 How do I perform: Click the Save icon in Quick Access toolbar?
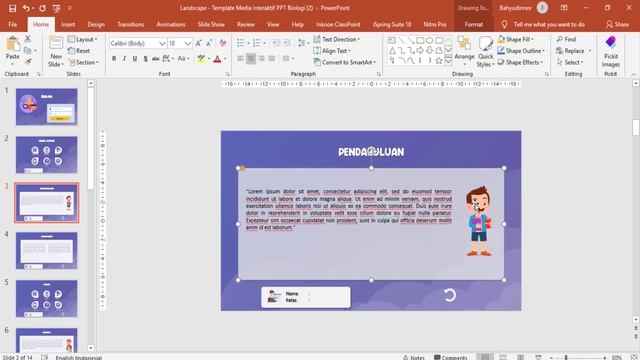point(12,8)
